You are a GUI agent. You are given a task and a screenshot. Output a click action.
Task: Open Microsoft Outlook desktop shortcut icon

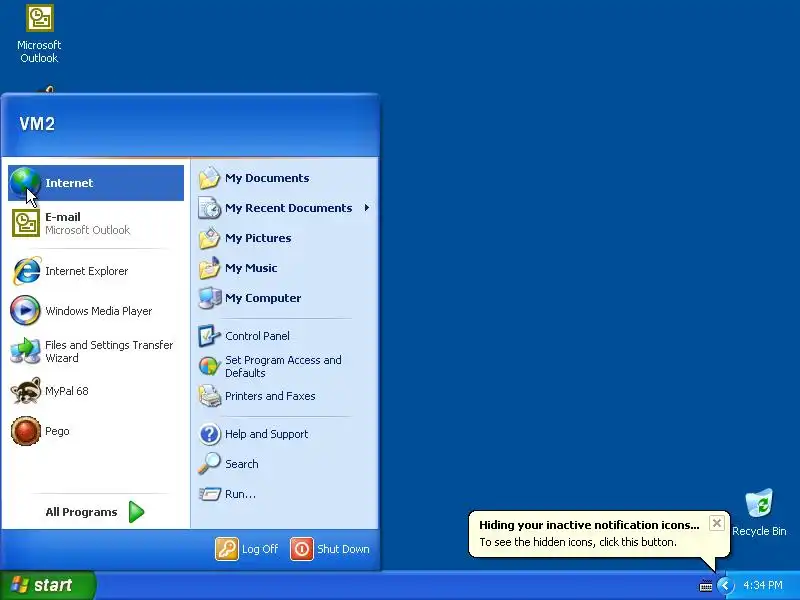40,18
